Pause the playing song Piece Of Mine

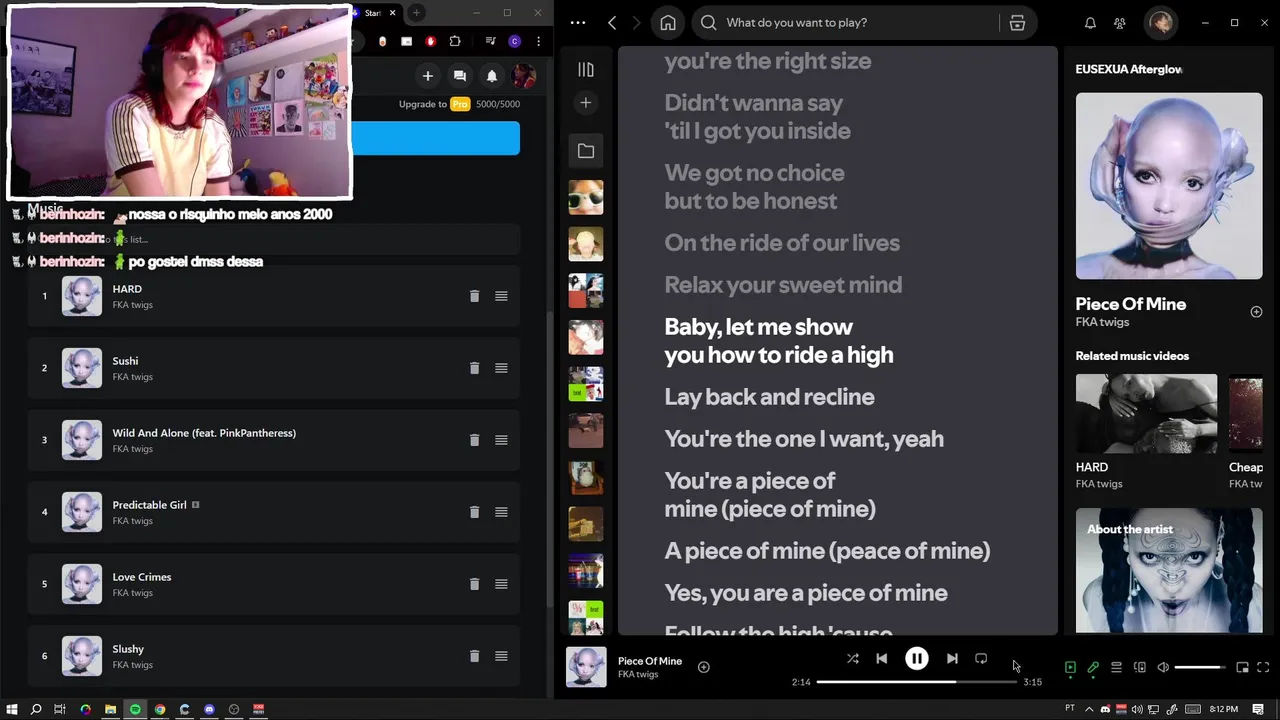click(x=916, y=659)
